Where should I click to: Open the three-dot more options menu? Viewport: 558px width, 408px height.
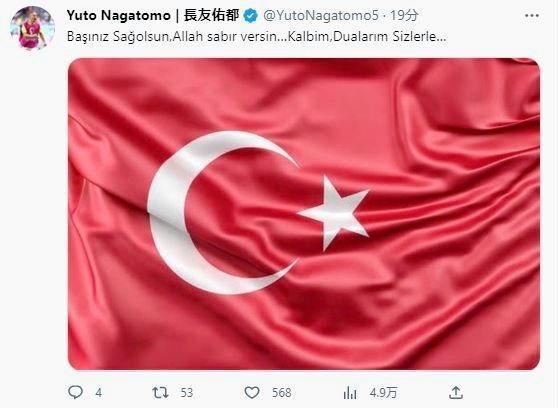point(532,16)
